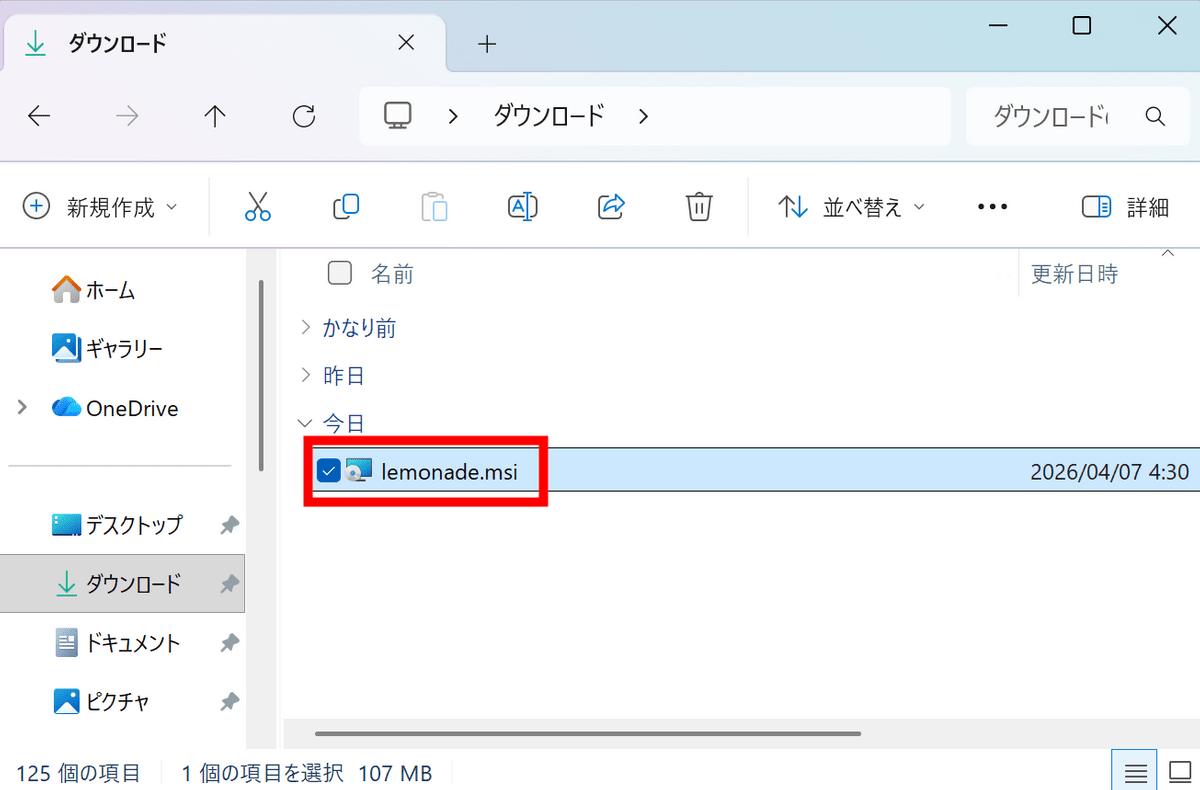1200x790 pixels.
Task: Toggle the 詳細 details pane
Action: [1126, 207]
